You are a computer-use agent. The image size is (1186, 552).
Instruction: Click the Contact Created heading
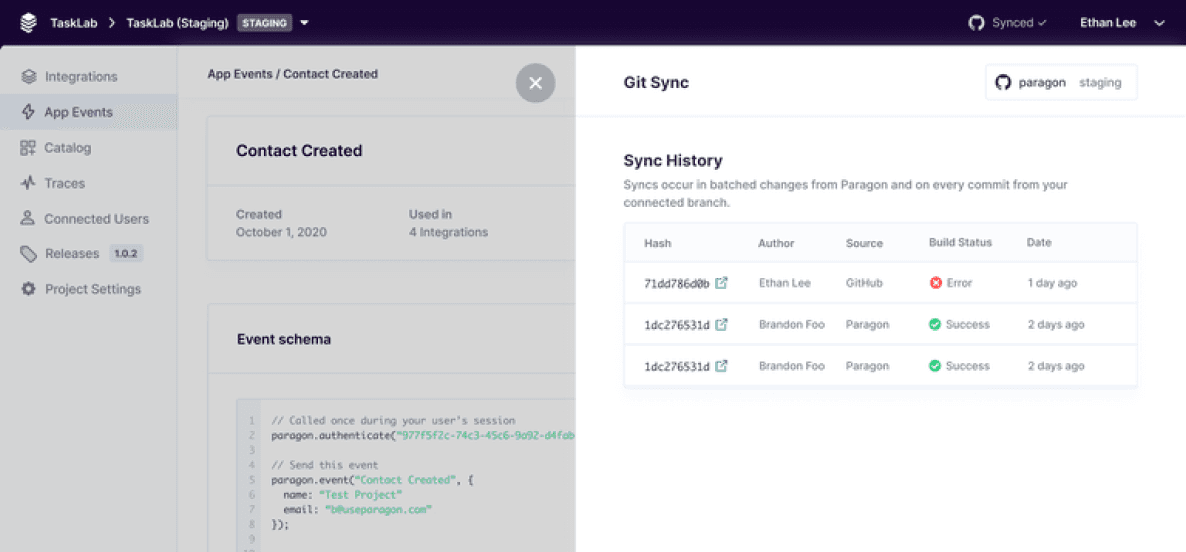(299, 150)
